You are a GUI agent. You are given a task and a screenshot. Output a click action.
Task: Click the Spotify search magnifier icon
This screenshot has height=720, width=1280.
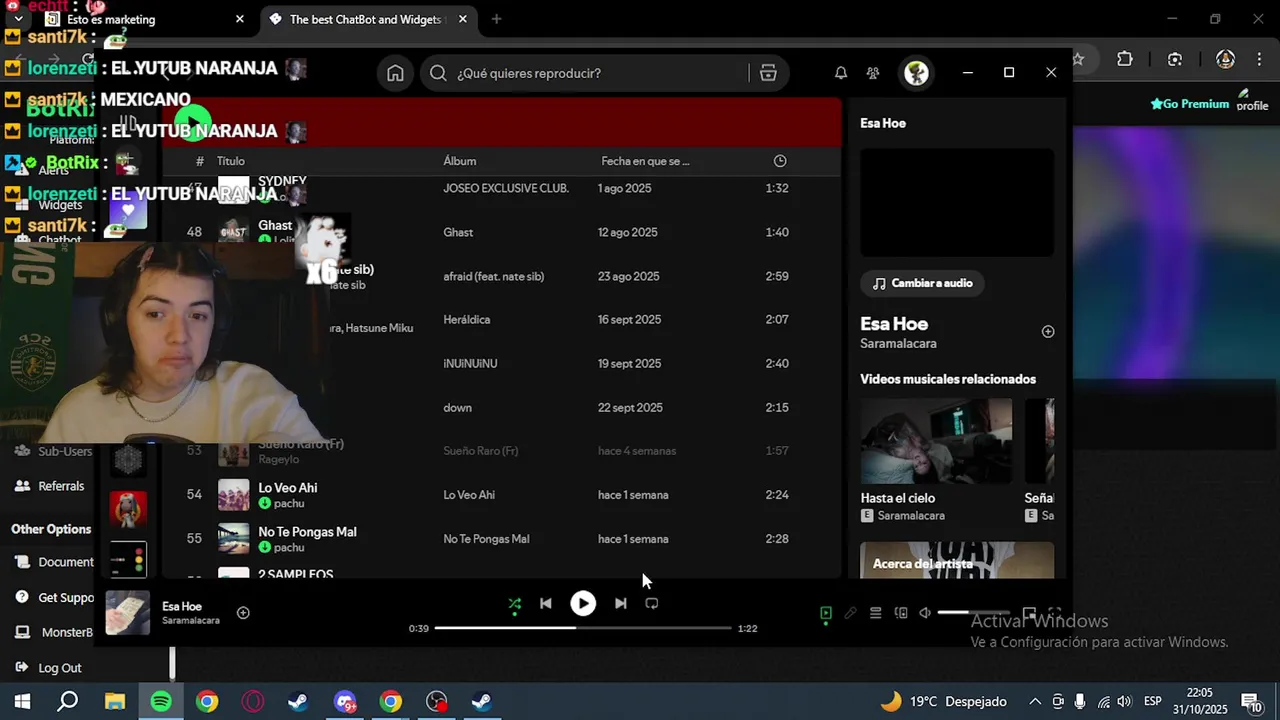click(x=438, y=73)
